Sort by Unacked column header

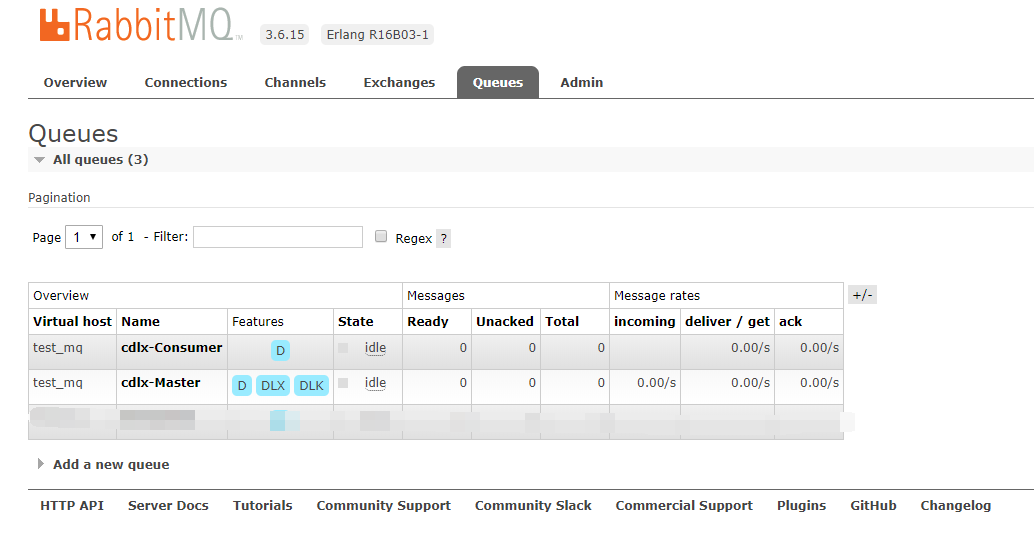(505, 321)
